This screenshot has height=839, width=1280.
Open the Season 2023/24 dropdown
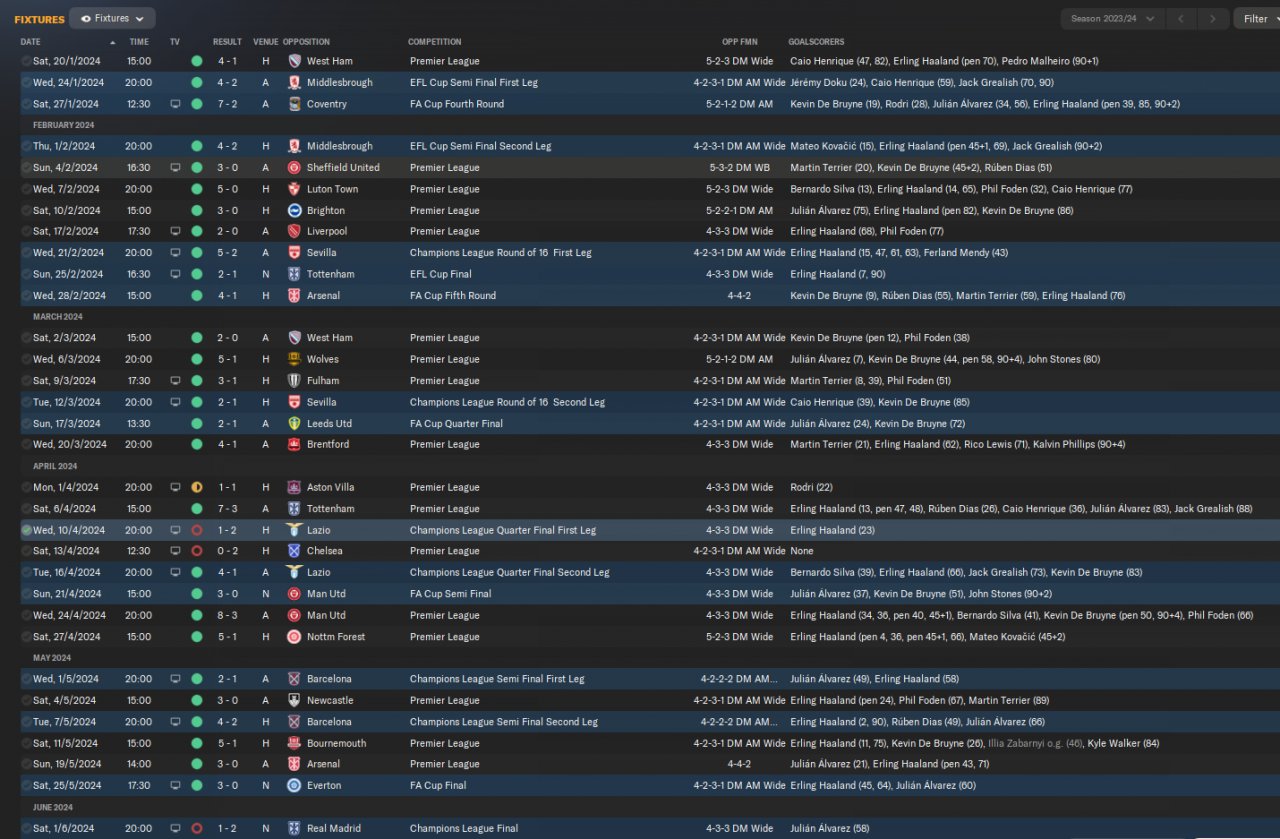click(1112, 18)
